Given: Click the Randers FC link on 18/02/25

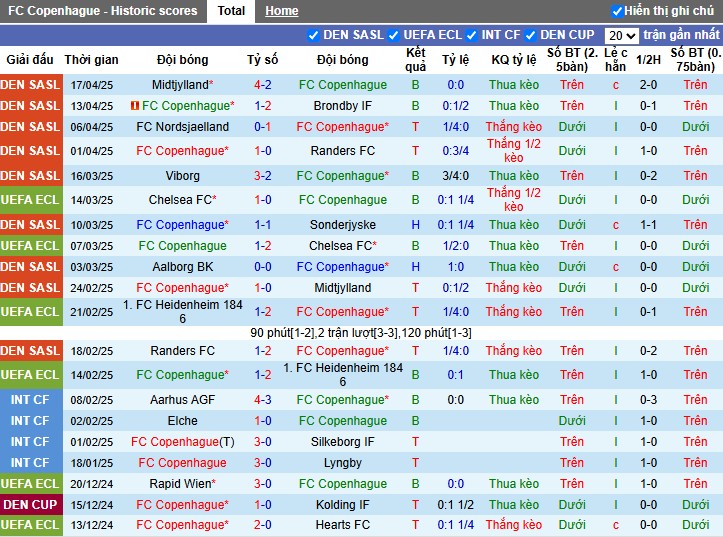Looking at the screenshot, I should [x=183, y=351].
